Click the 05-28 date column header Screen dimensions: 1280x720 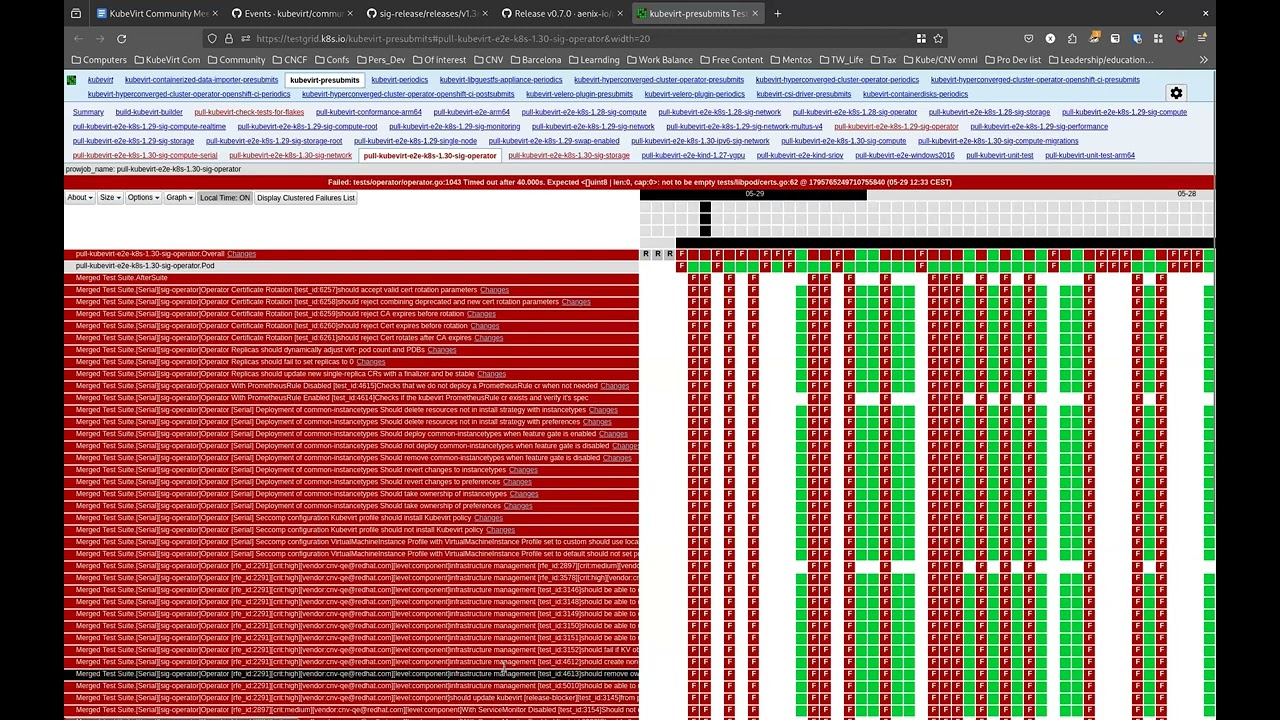pos(1186,194)
